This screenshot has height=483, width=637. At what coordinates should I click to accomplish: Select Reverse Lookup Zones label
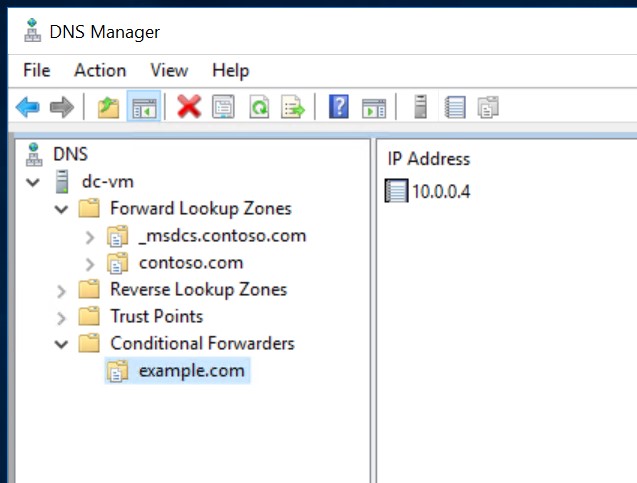(x=199, y=290)
